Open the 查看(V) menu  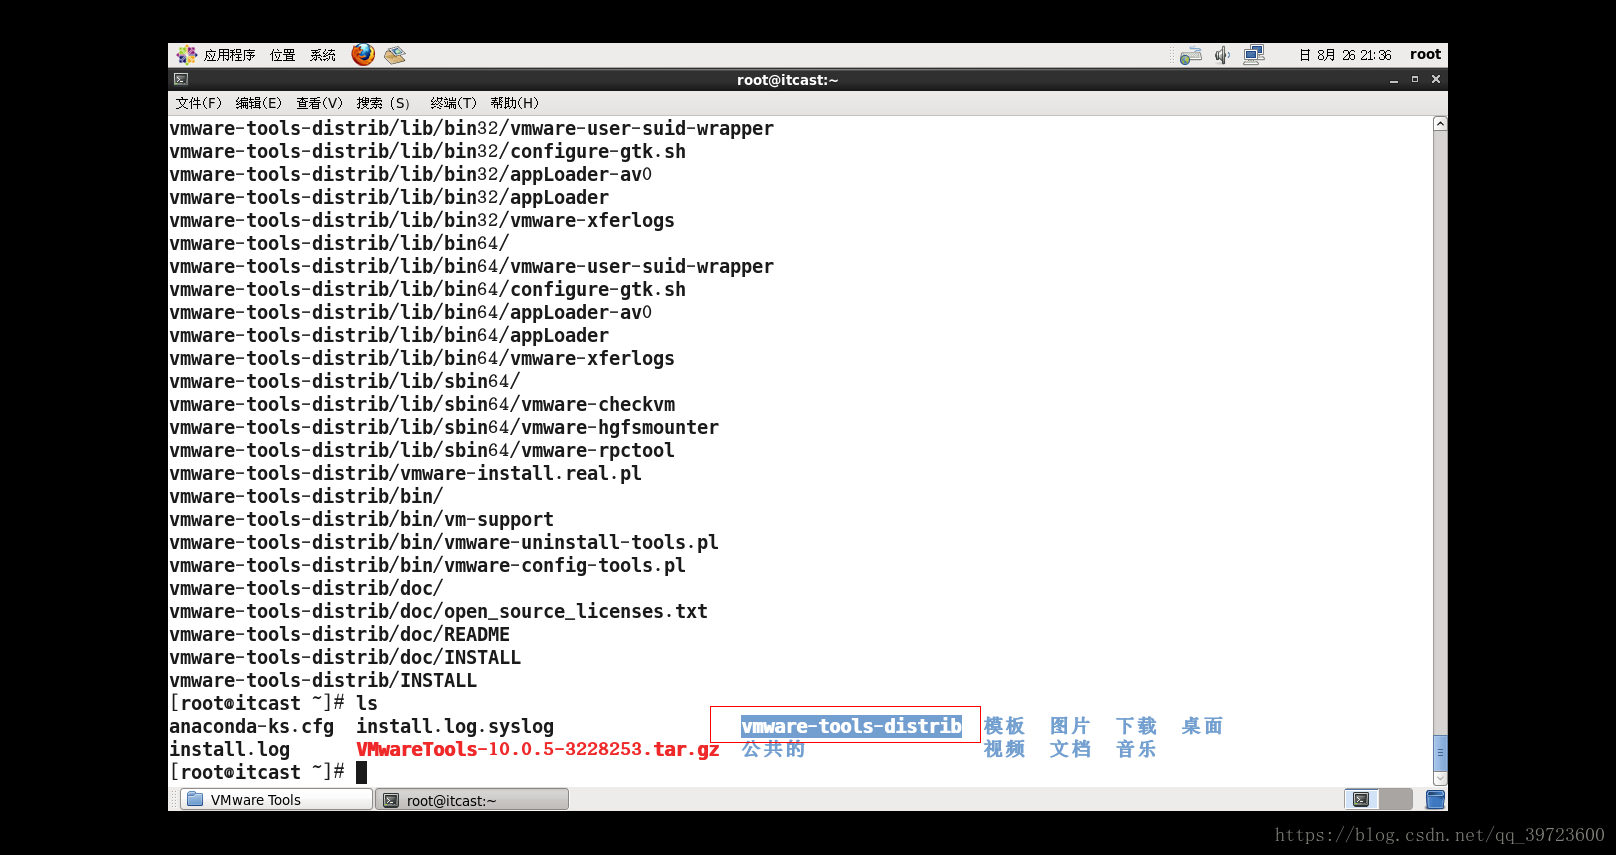click(319, 103)
